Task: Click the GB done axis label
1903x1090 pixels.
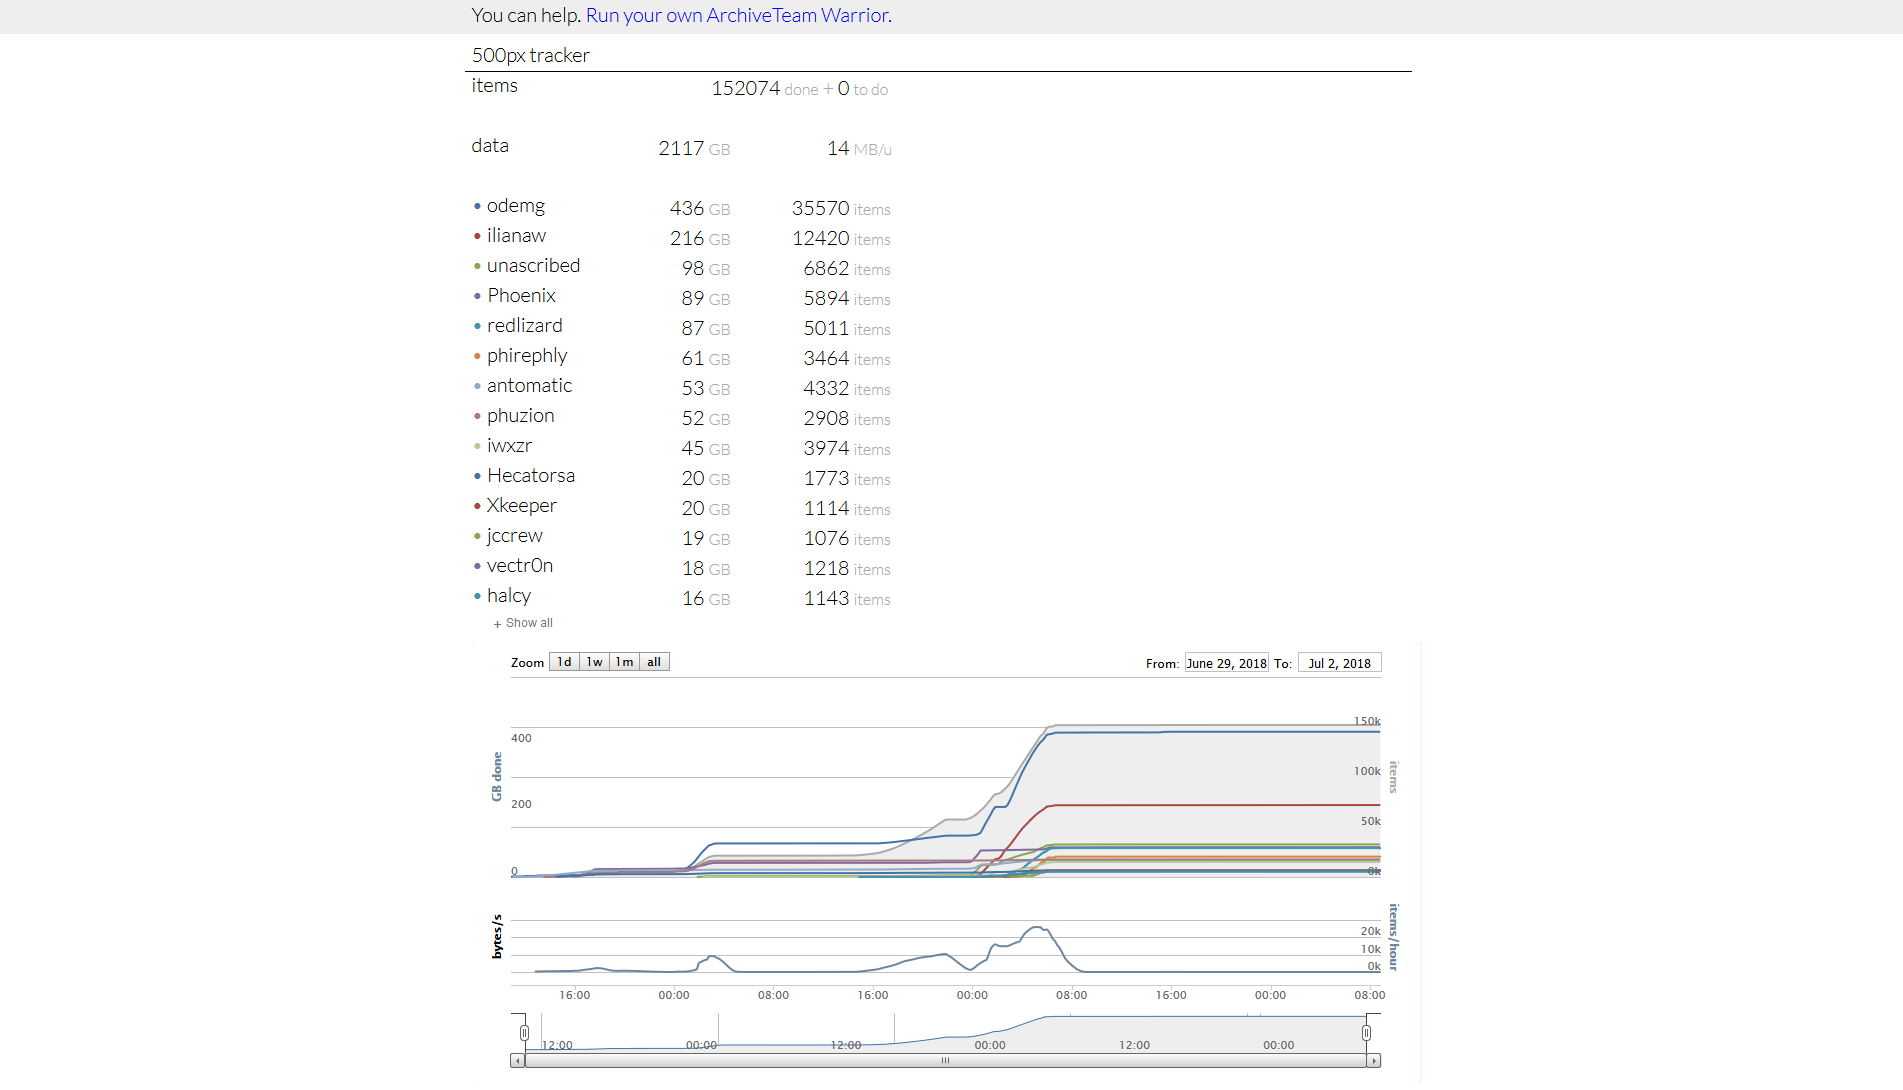Action: [497, 777]
